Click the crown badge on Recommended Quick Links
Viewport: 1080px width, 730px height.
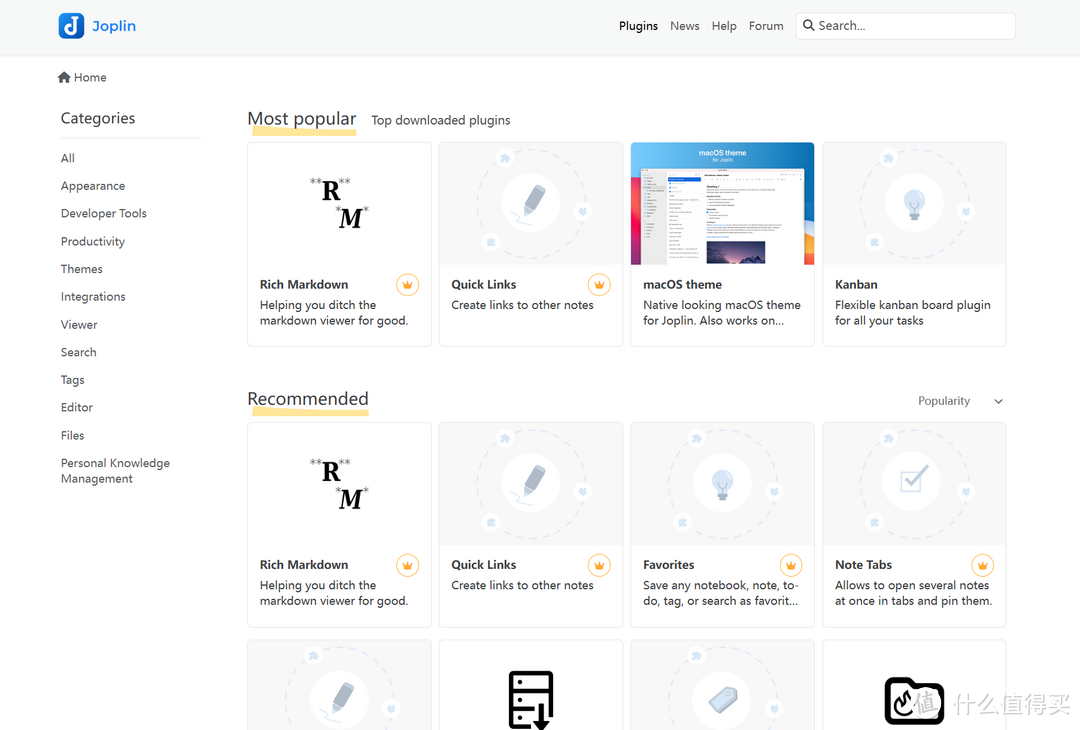coord(599,565)
